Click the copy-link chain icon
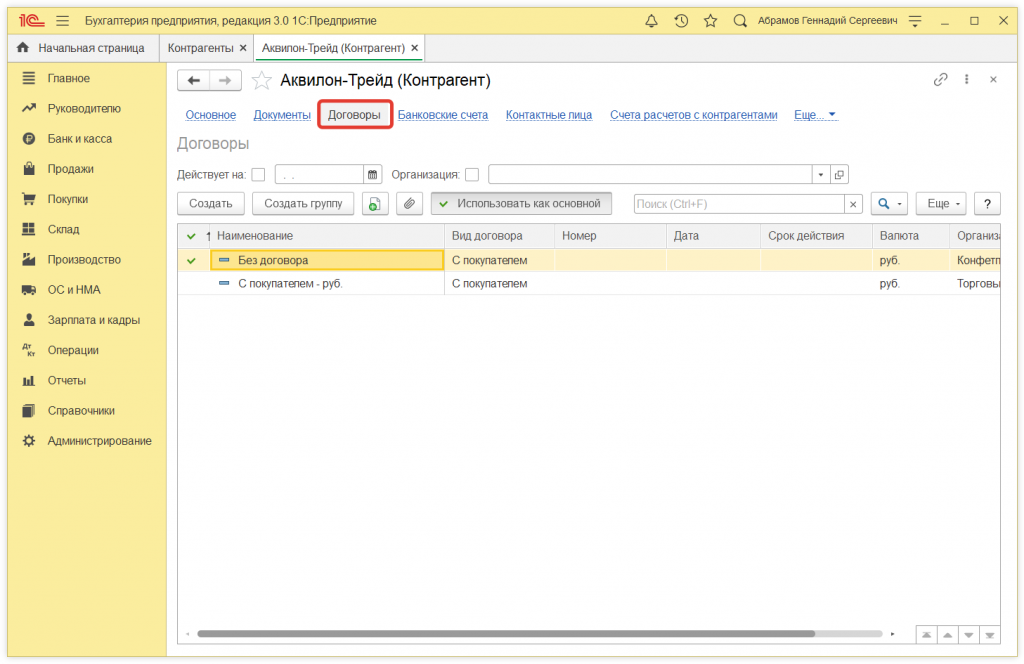The image size is (1024, 664). 940,80
